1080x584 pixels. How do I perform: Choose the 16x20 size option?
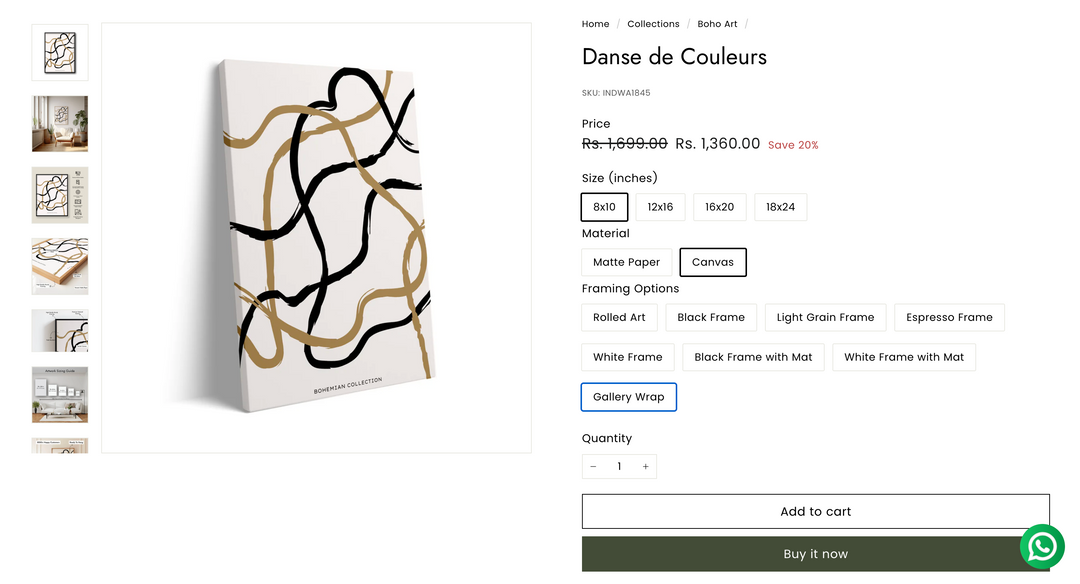coord(719,207)
